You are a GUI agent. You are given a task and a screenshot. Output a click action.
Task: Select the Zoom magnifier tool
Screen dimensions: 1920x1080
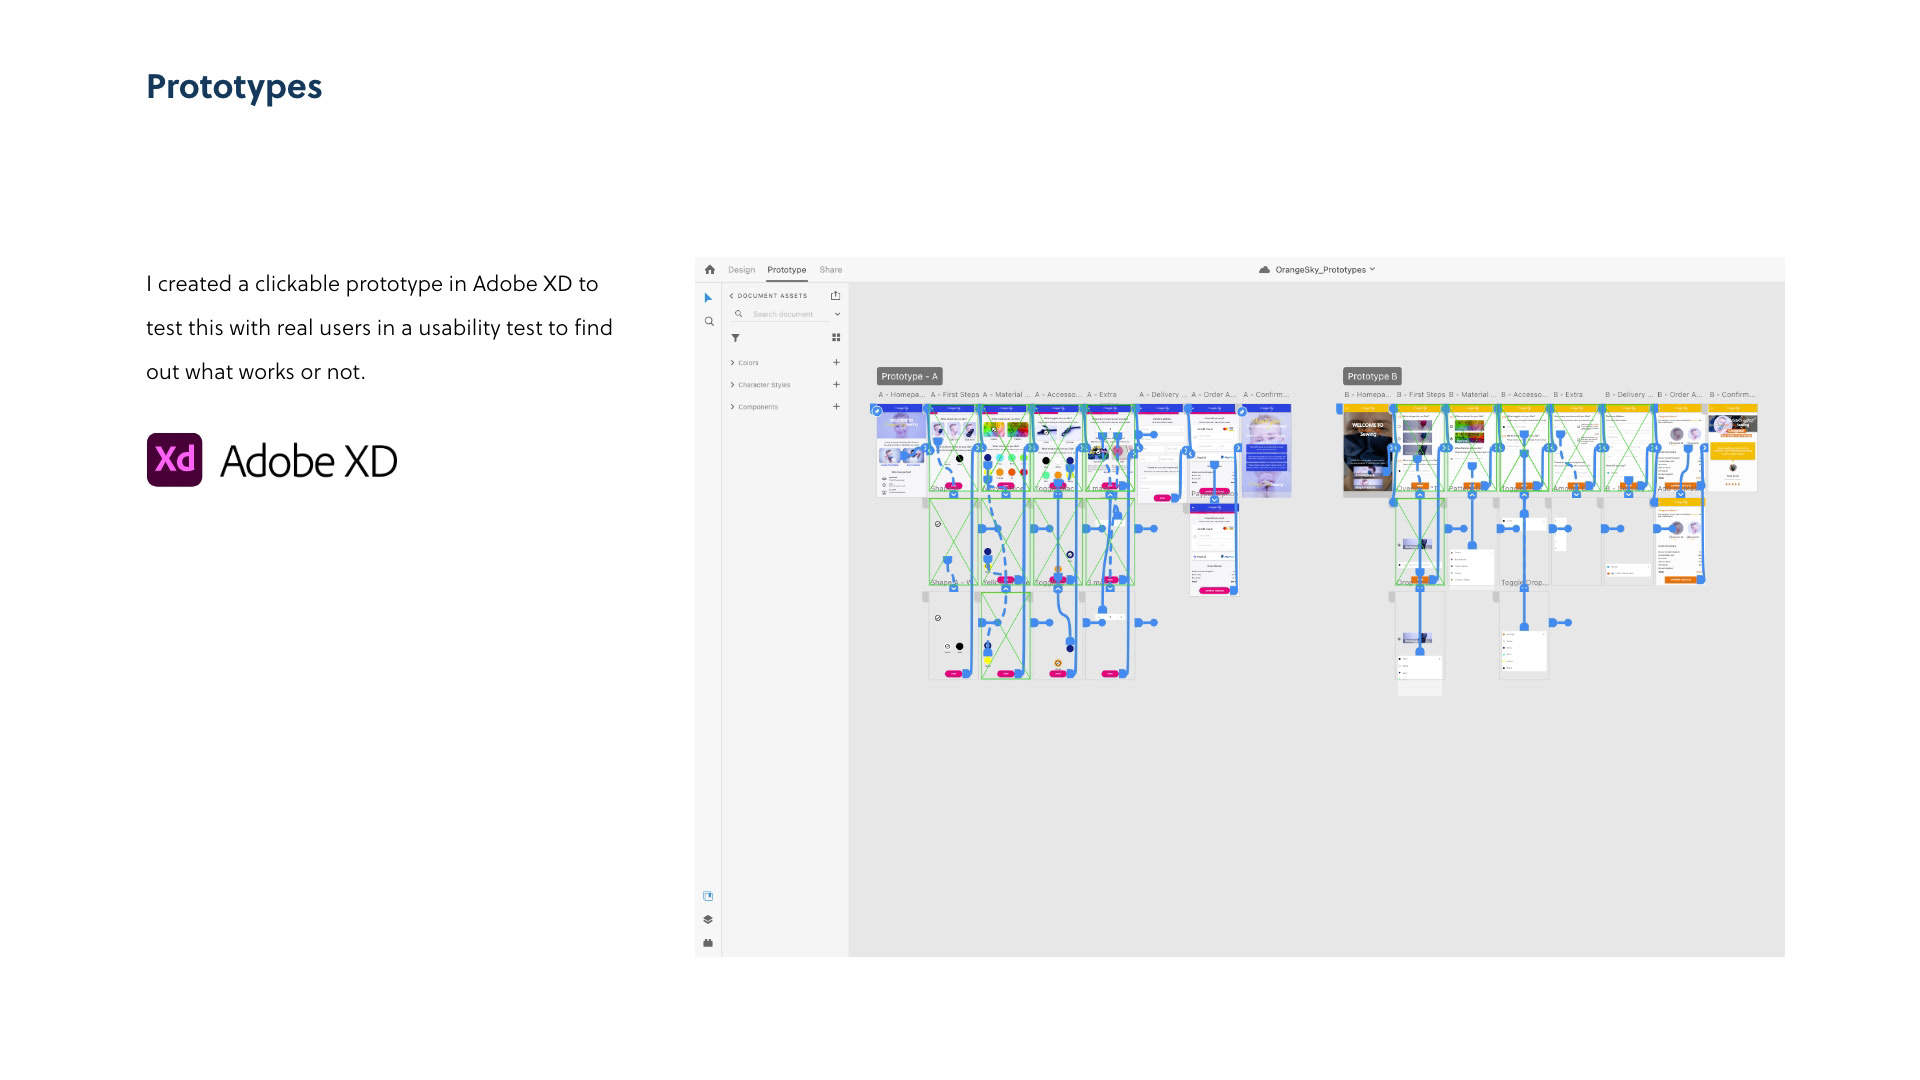(x=709, y=322)
